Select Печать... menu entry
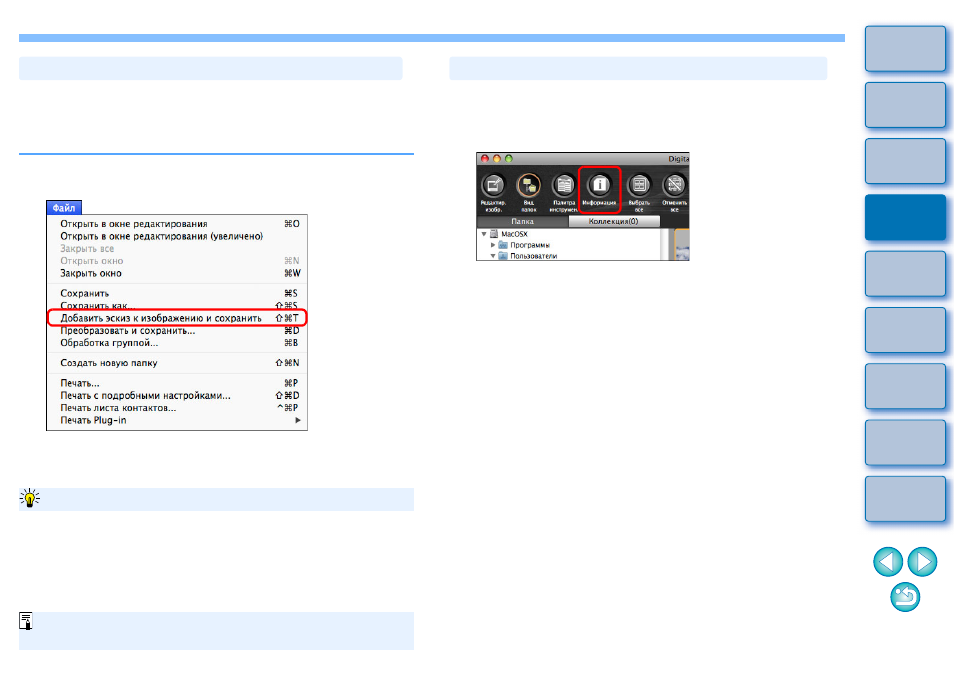 click(x=177, y=383)
